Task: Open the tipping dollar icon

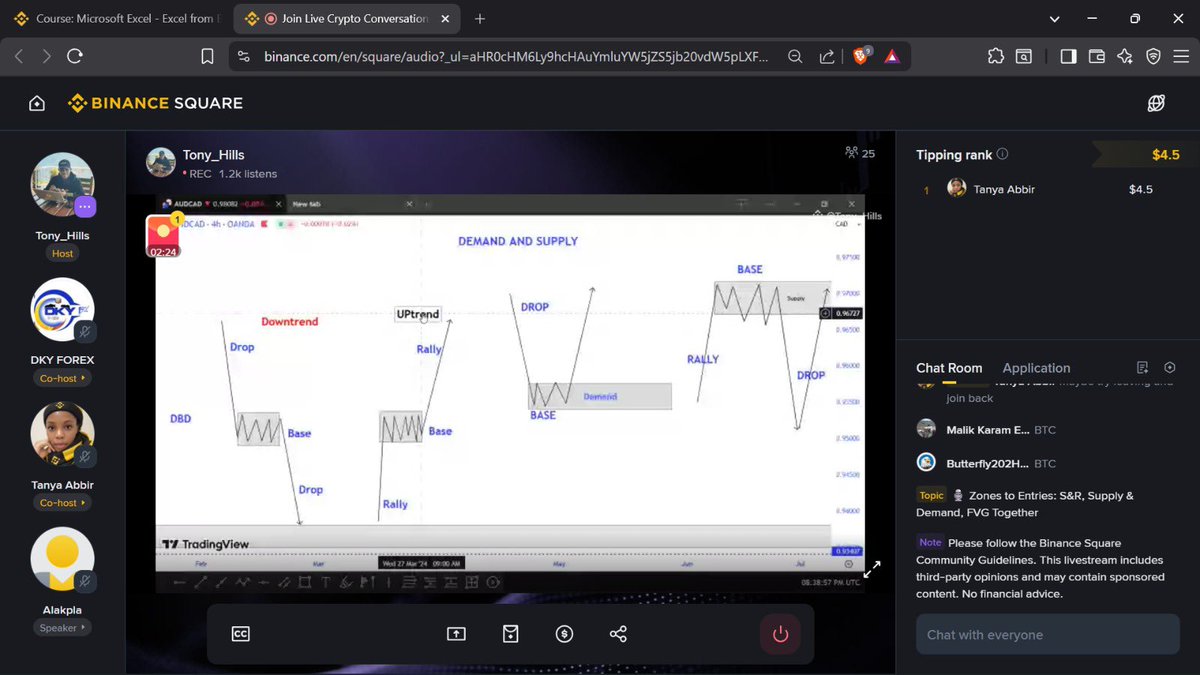Action: click(x=564, y=634)
